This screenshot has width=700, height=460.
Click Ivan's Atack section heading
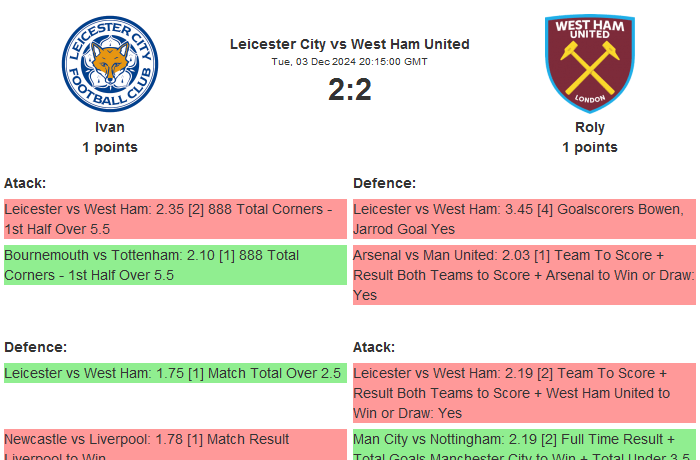25,183
